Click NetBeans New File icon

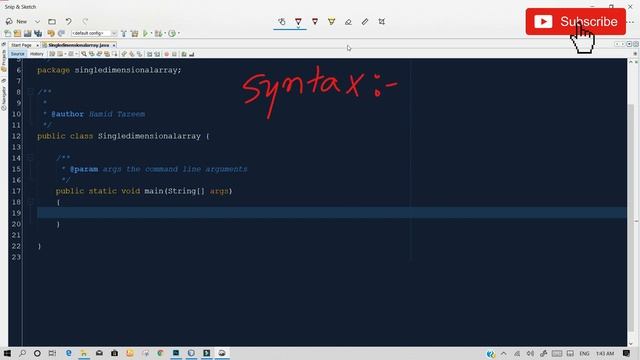click(7, 33)
